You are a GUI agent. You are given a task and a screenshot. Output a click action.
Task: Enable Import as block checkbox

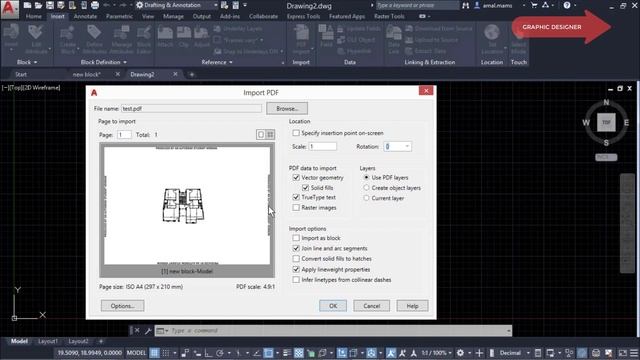pyautogui.click(x=296, y=238)
